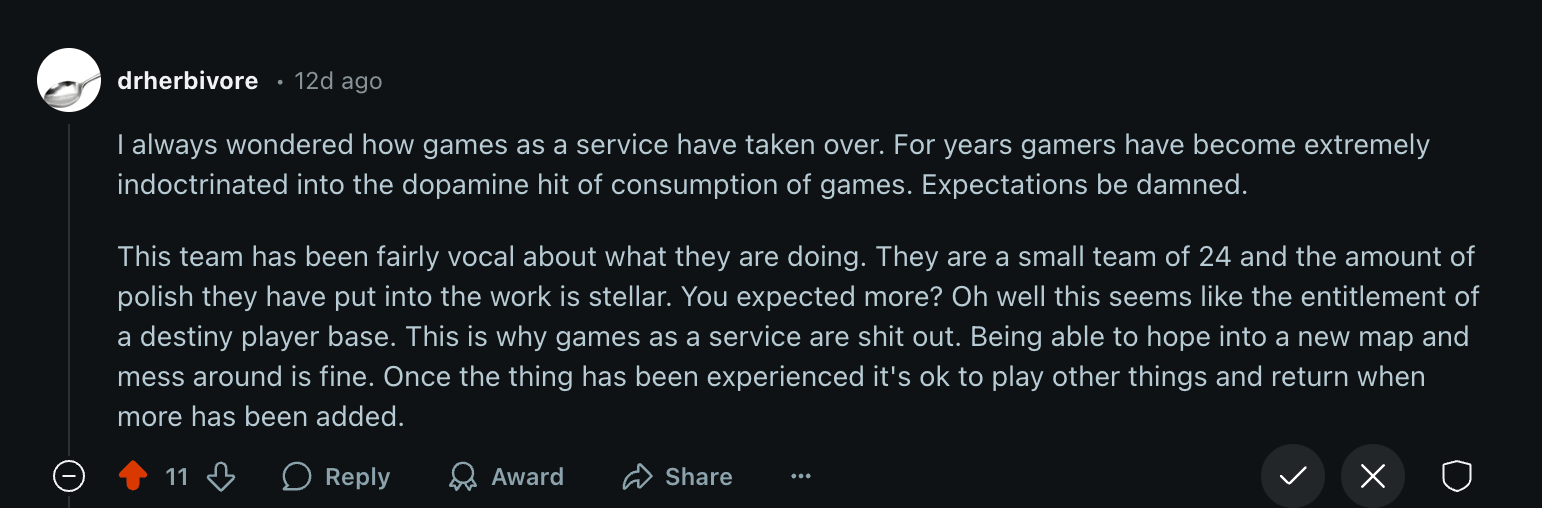The height and width of the screenshot is (508, 1542).
Task: Downvote the comment with the down arrow
Action: (220, 477)
